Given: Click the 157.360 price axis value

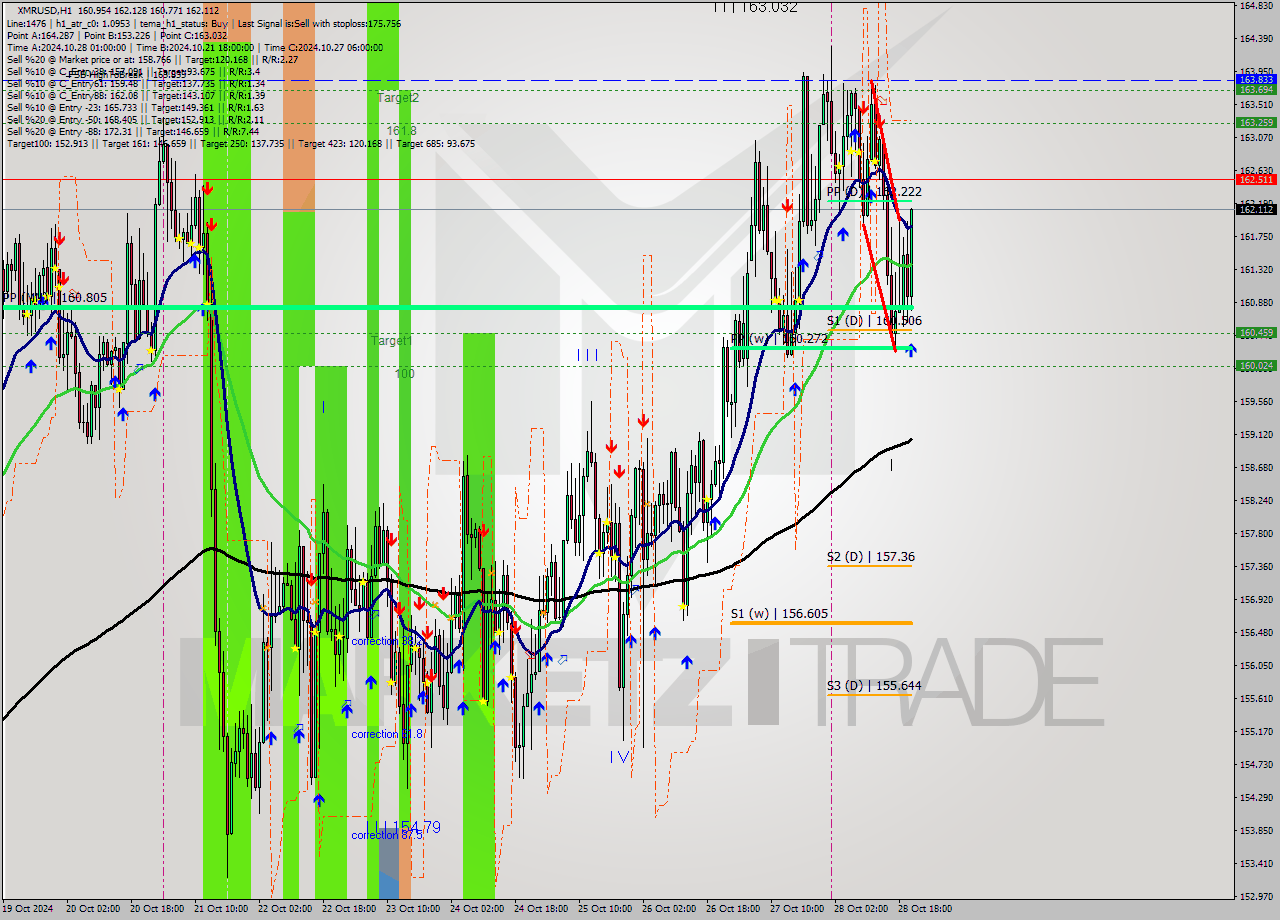Looking at the screenshot, I should click(1255, 567).
